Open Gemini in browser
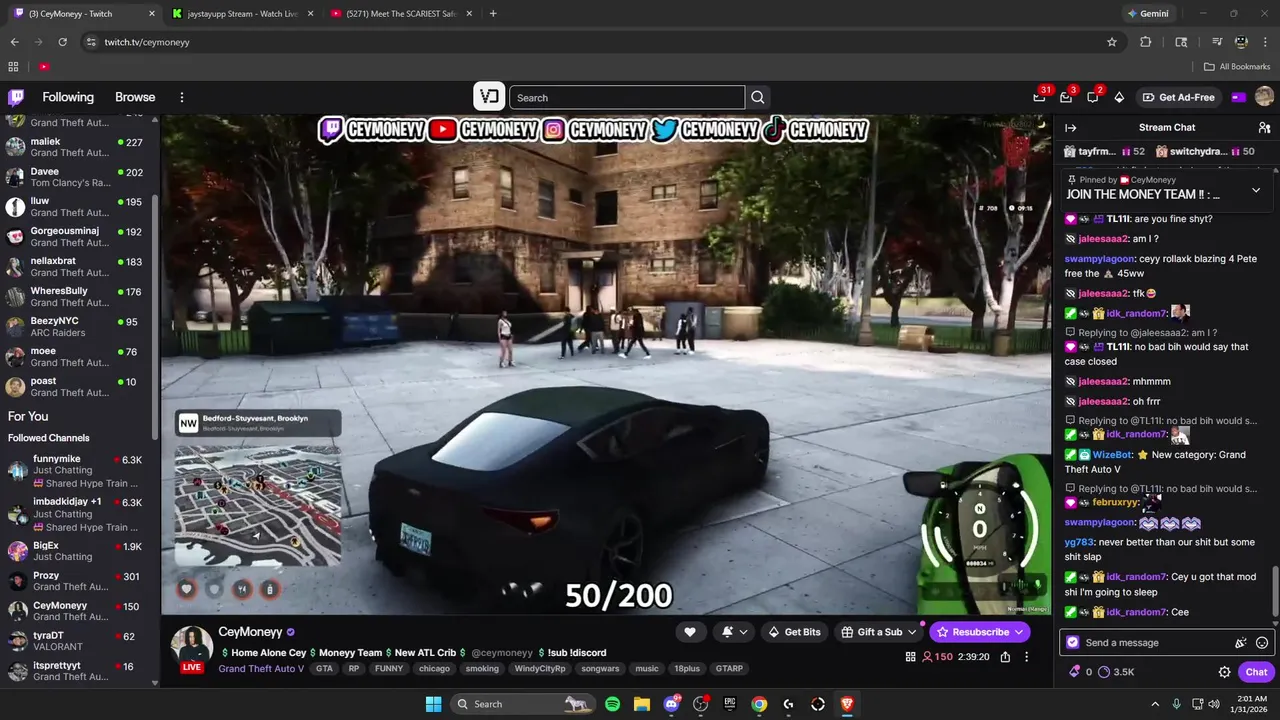This screenshot has width=1280, height=720. pos(1147,14)
